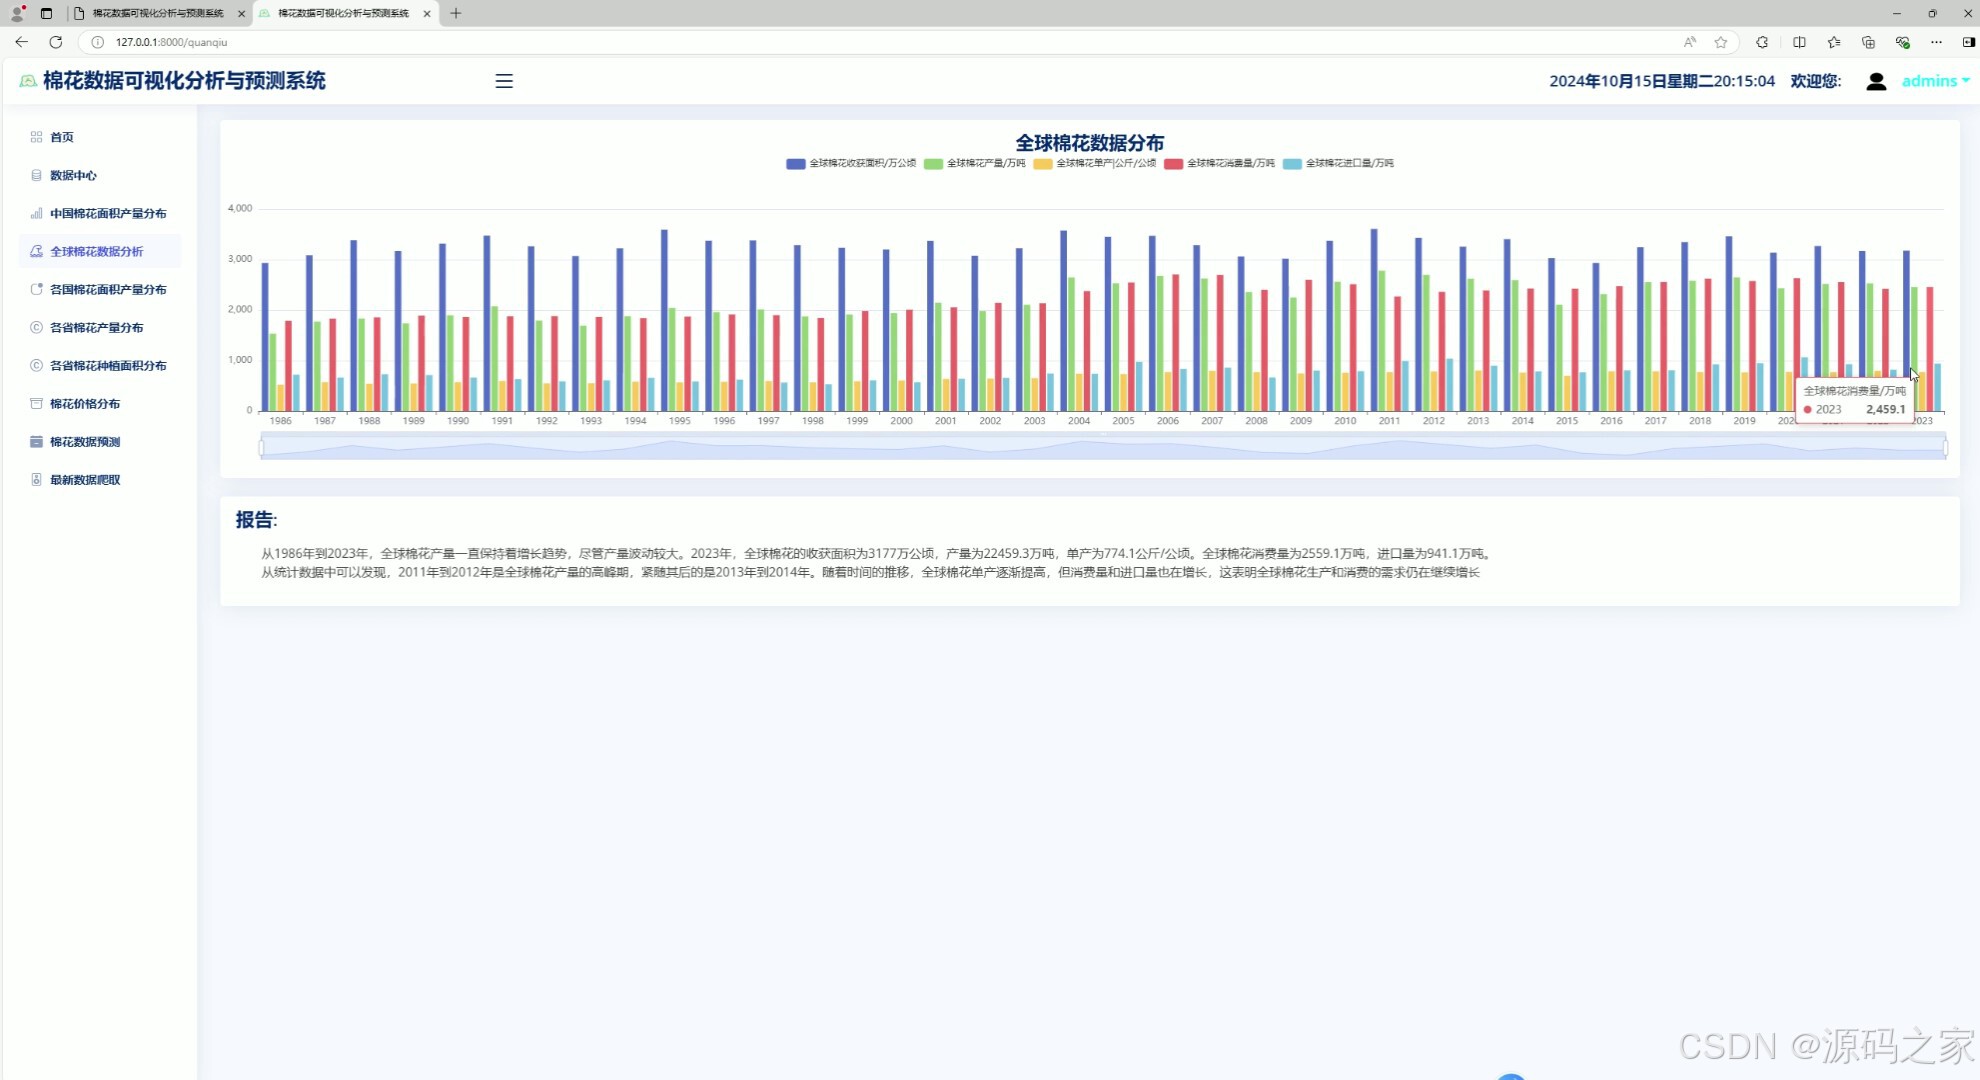Open the hamburger menu next to the system title
The height and width of the screenshot is (1080, 1980).
click(503, 81)
